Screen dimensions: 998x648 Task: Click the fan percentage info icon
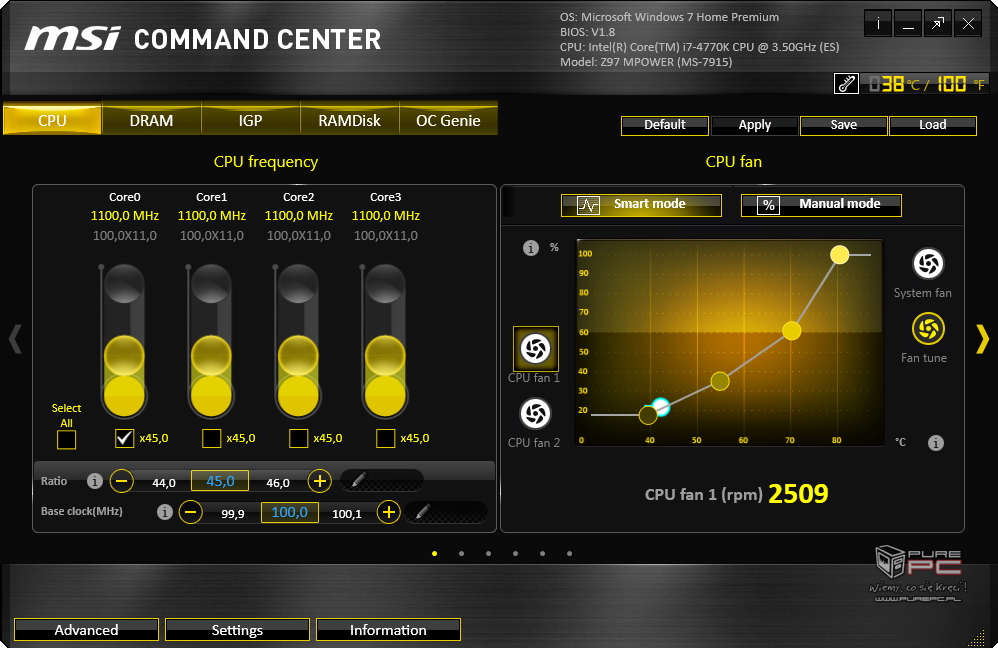531,248
